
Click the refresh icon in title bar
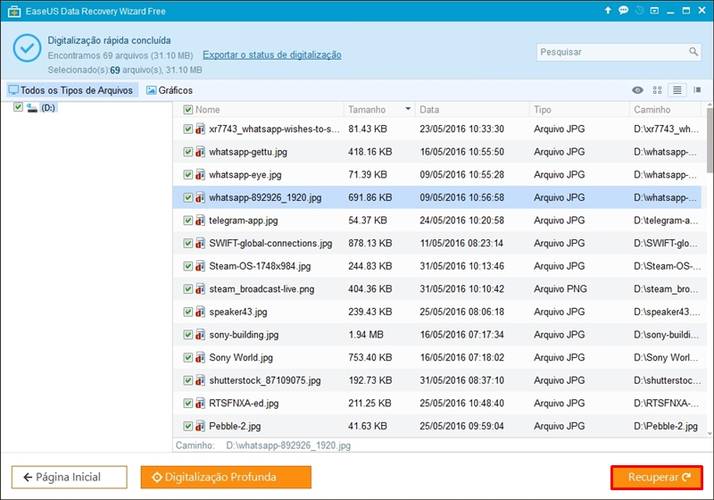click(639, 10)
